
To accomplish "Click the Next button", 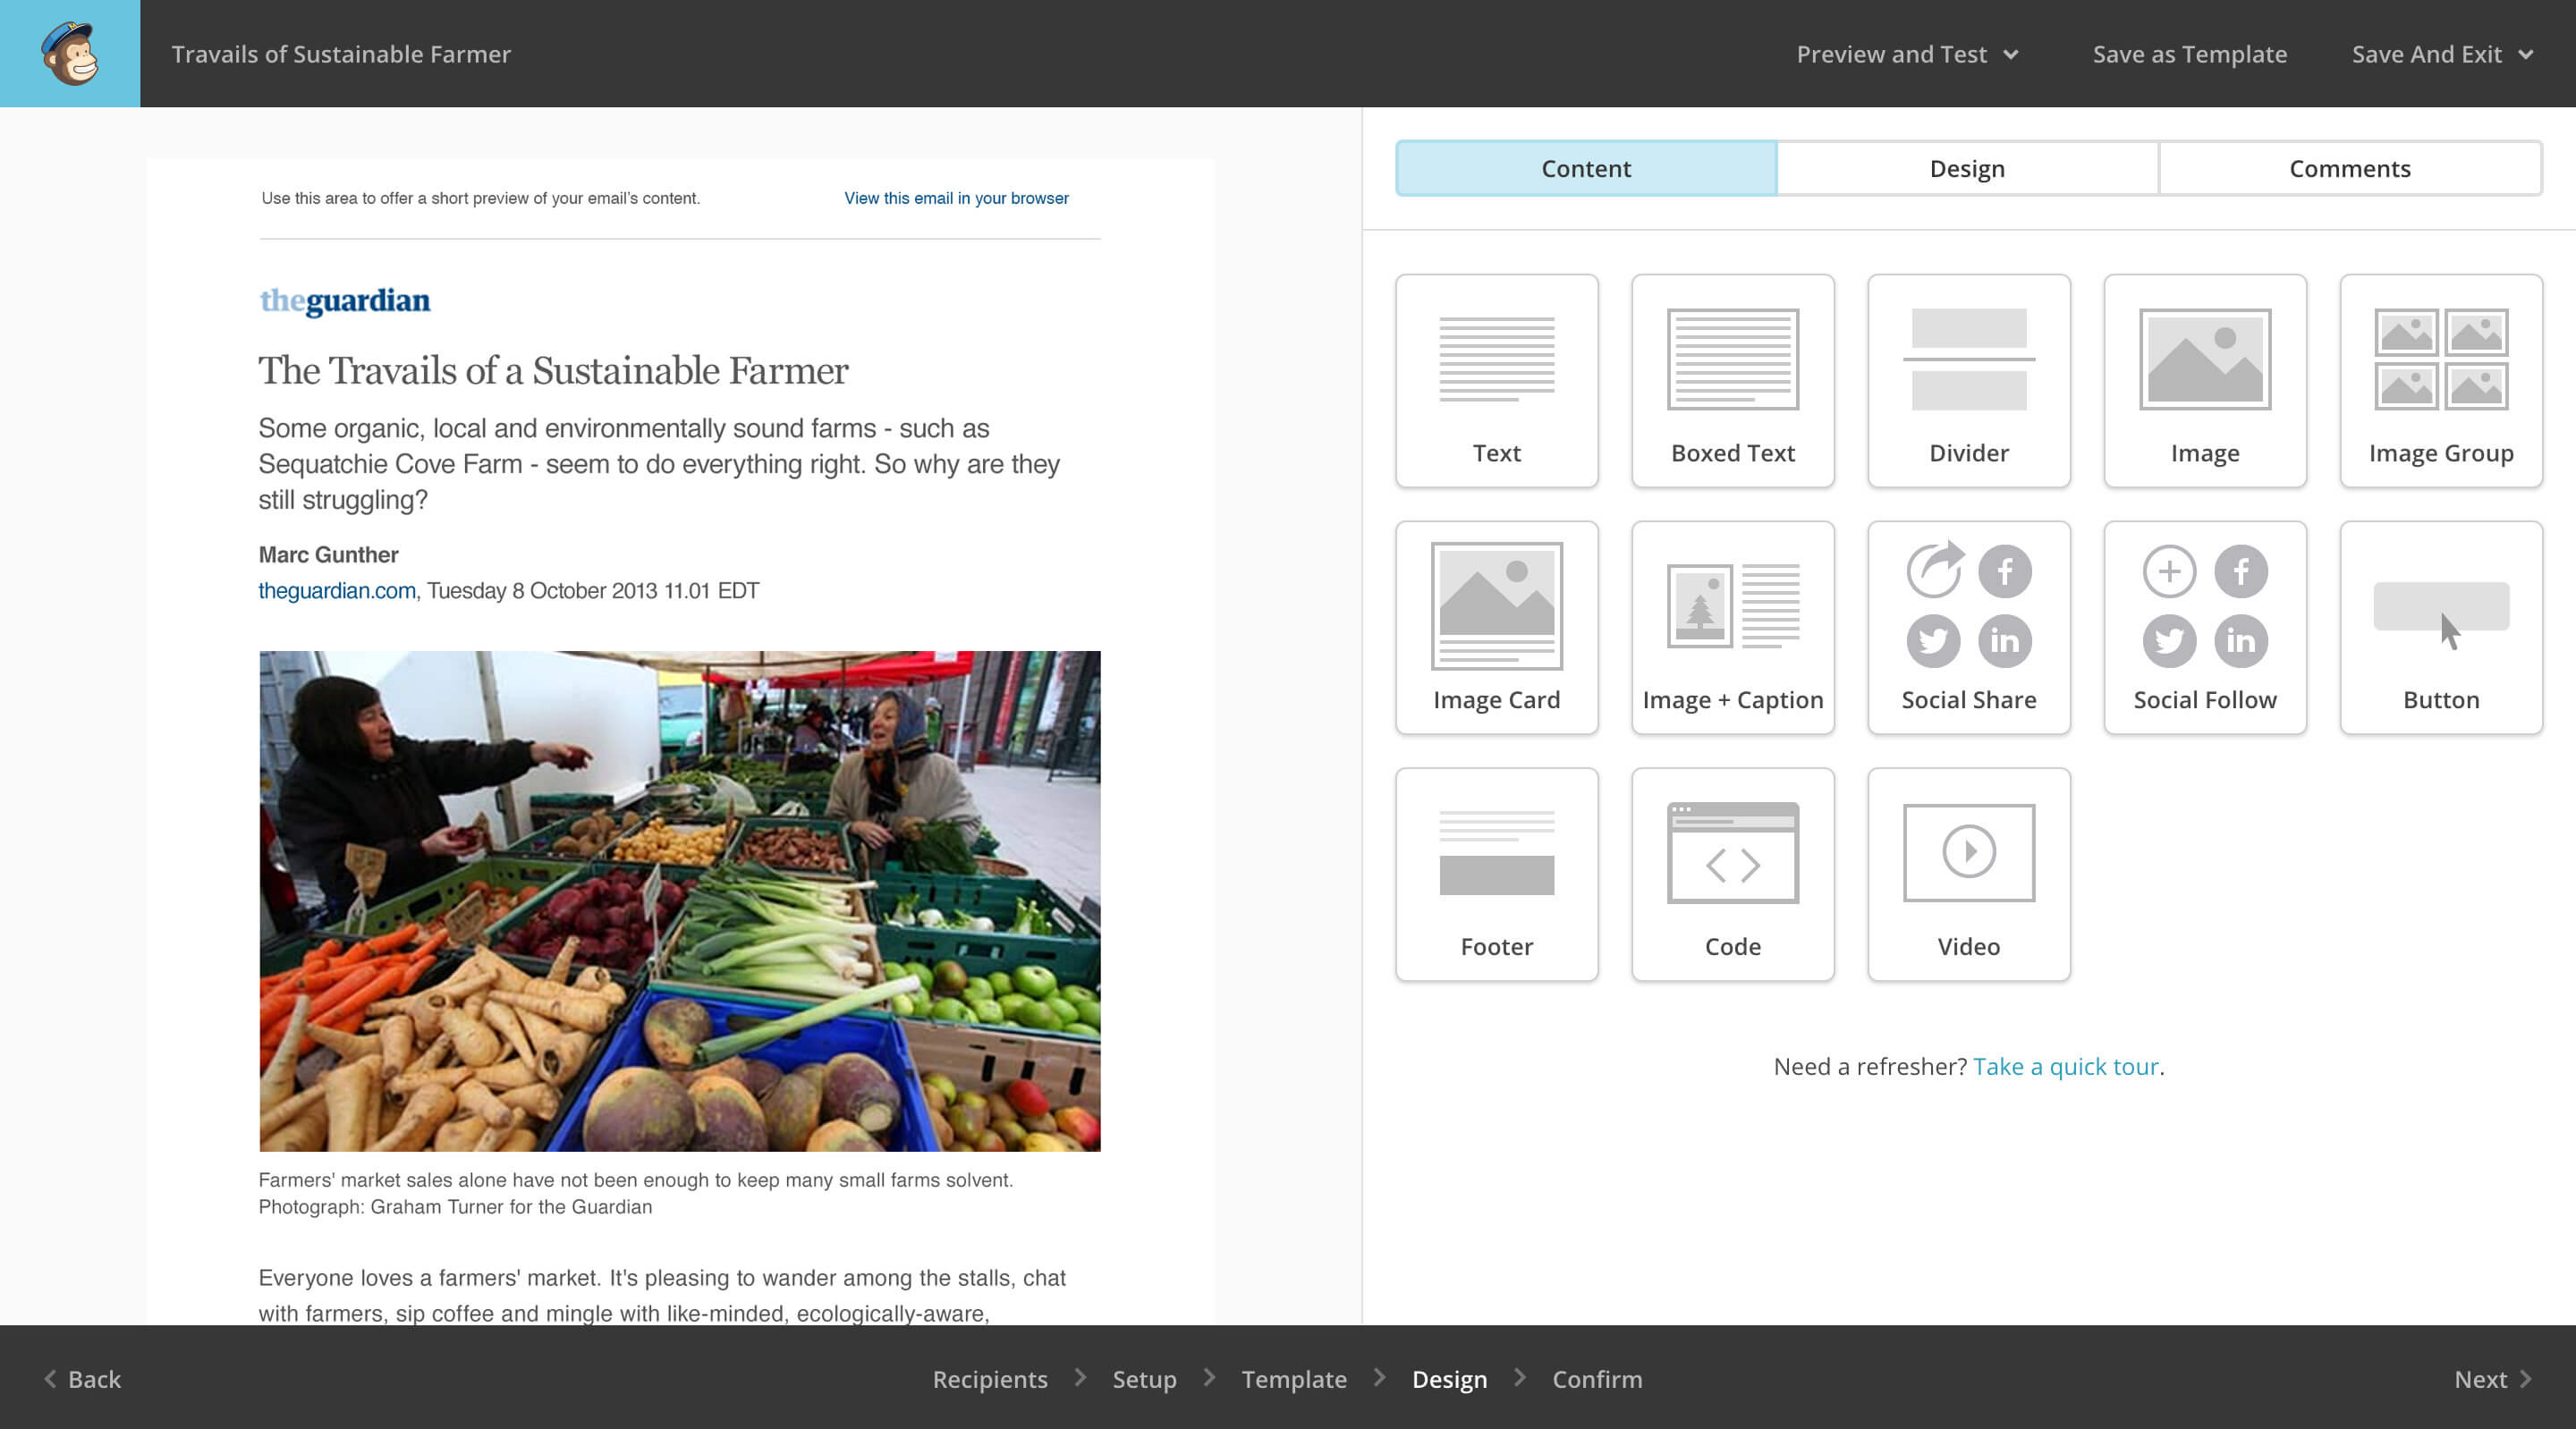I will (x=2493, y=1379).
